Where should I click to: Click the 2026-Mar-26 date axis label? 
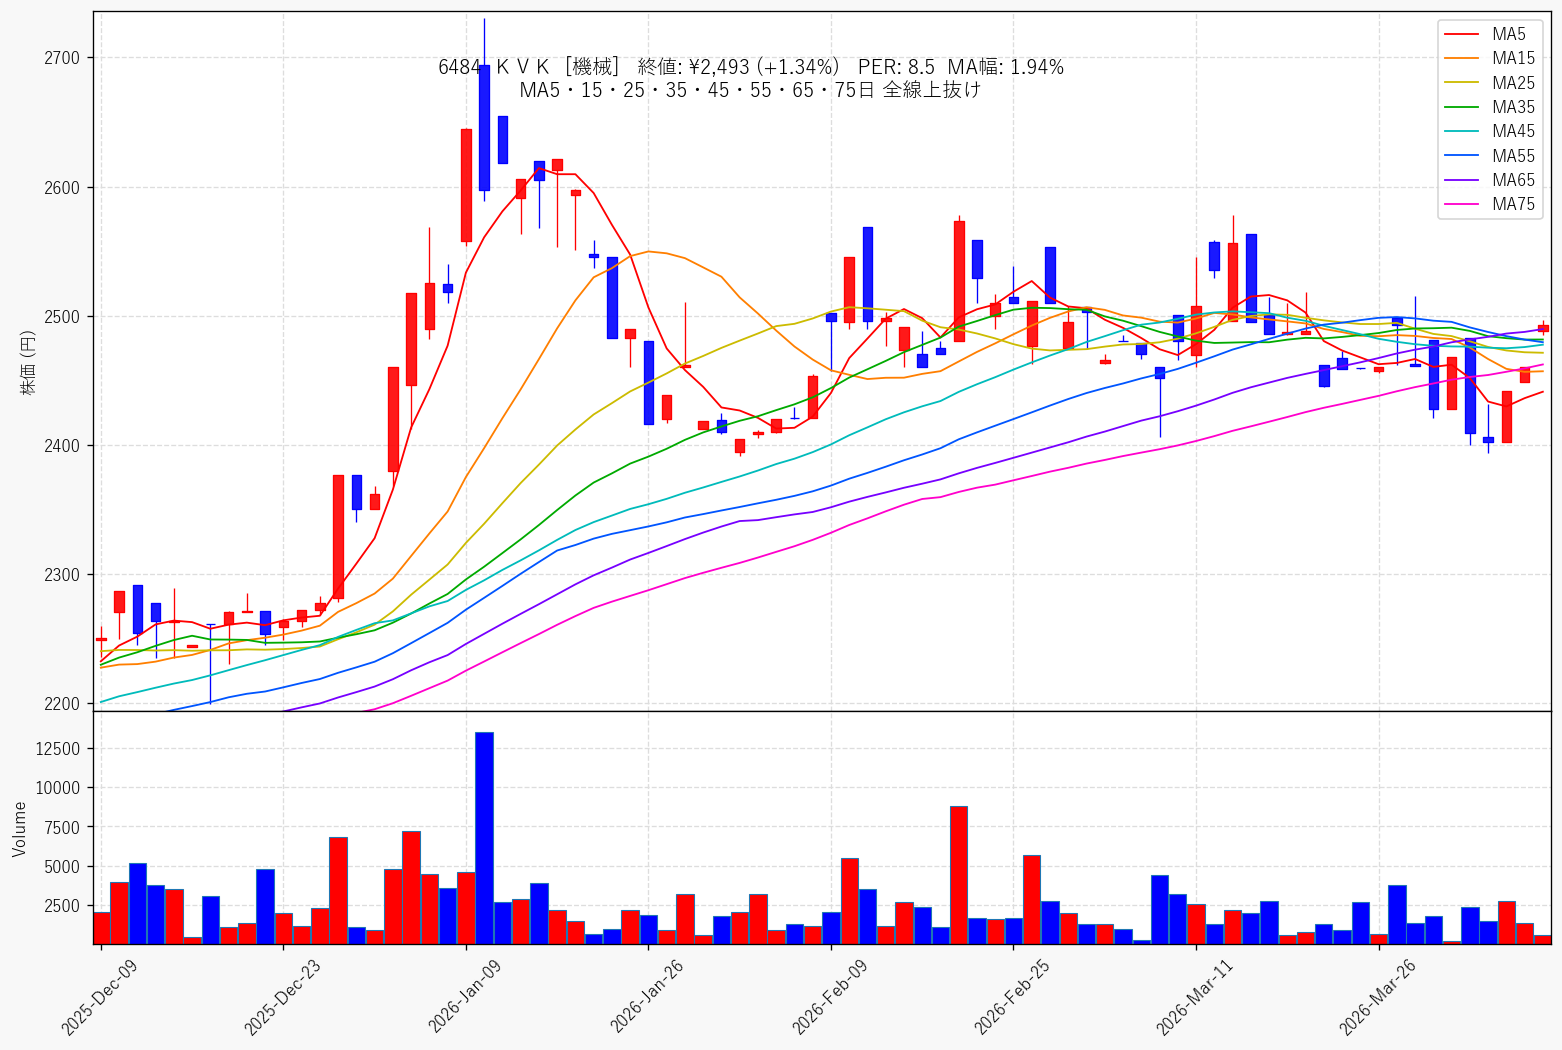pyautogui.click(x=1379, y=997)
